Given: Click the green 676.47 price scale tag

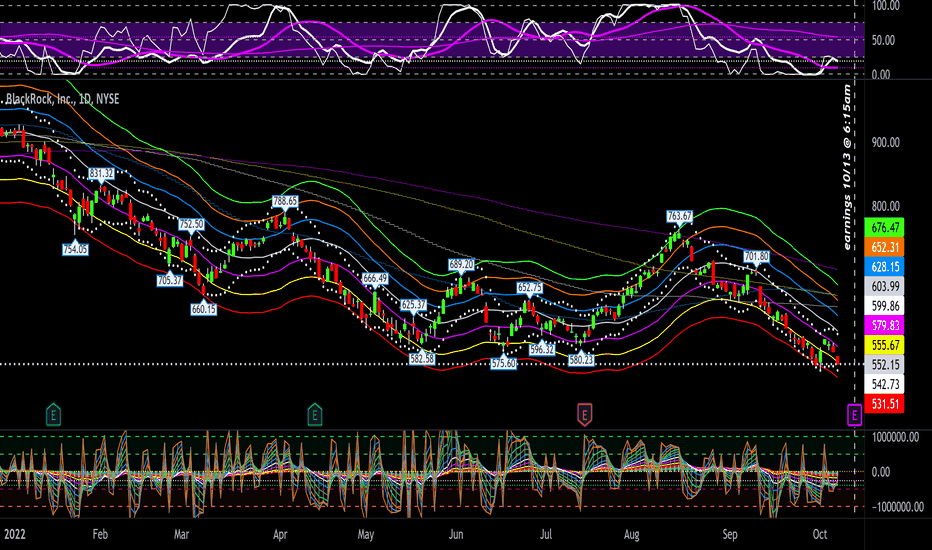Looking at the screenshot, I should click(884, 227).
